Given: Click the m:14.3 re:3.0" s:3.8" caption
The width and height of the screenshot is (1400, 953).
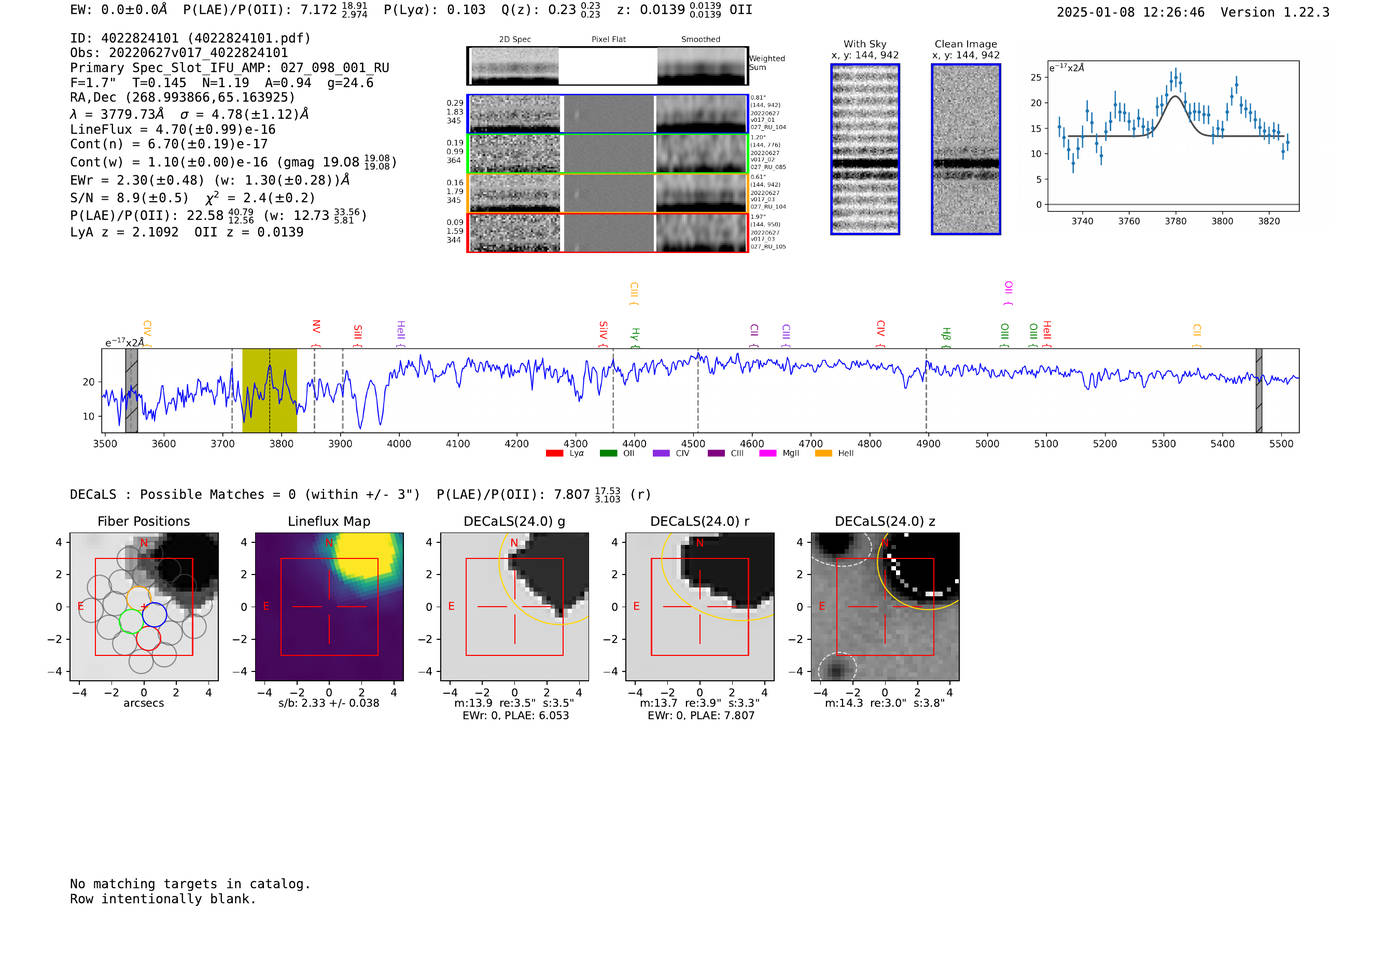Looking at the screenshot, I should click(885, 703).
